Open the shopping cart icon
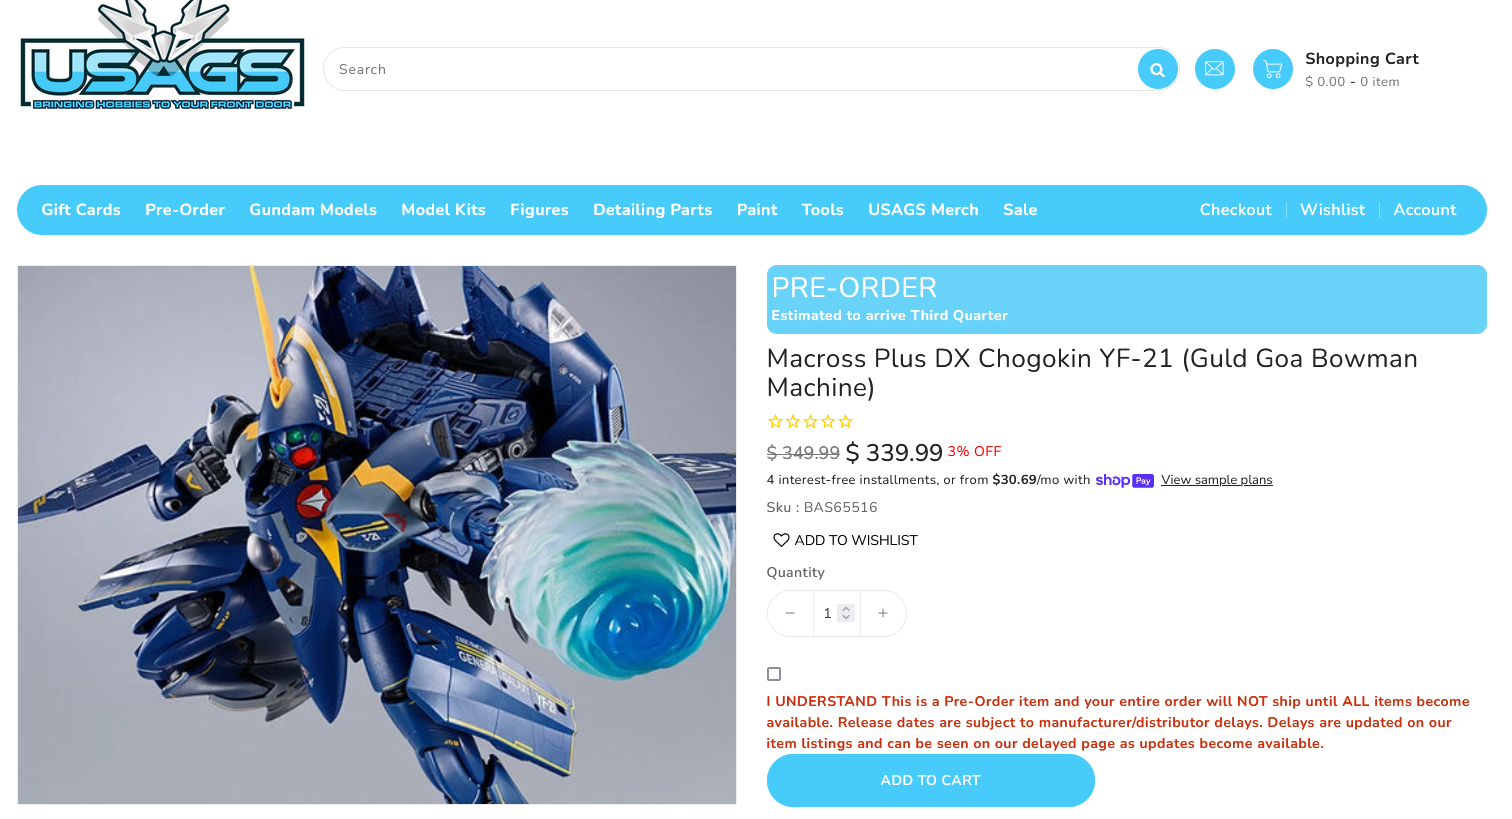 pyautogui.click(x=1272, y=69)
